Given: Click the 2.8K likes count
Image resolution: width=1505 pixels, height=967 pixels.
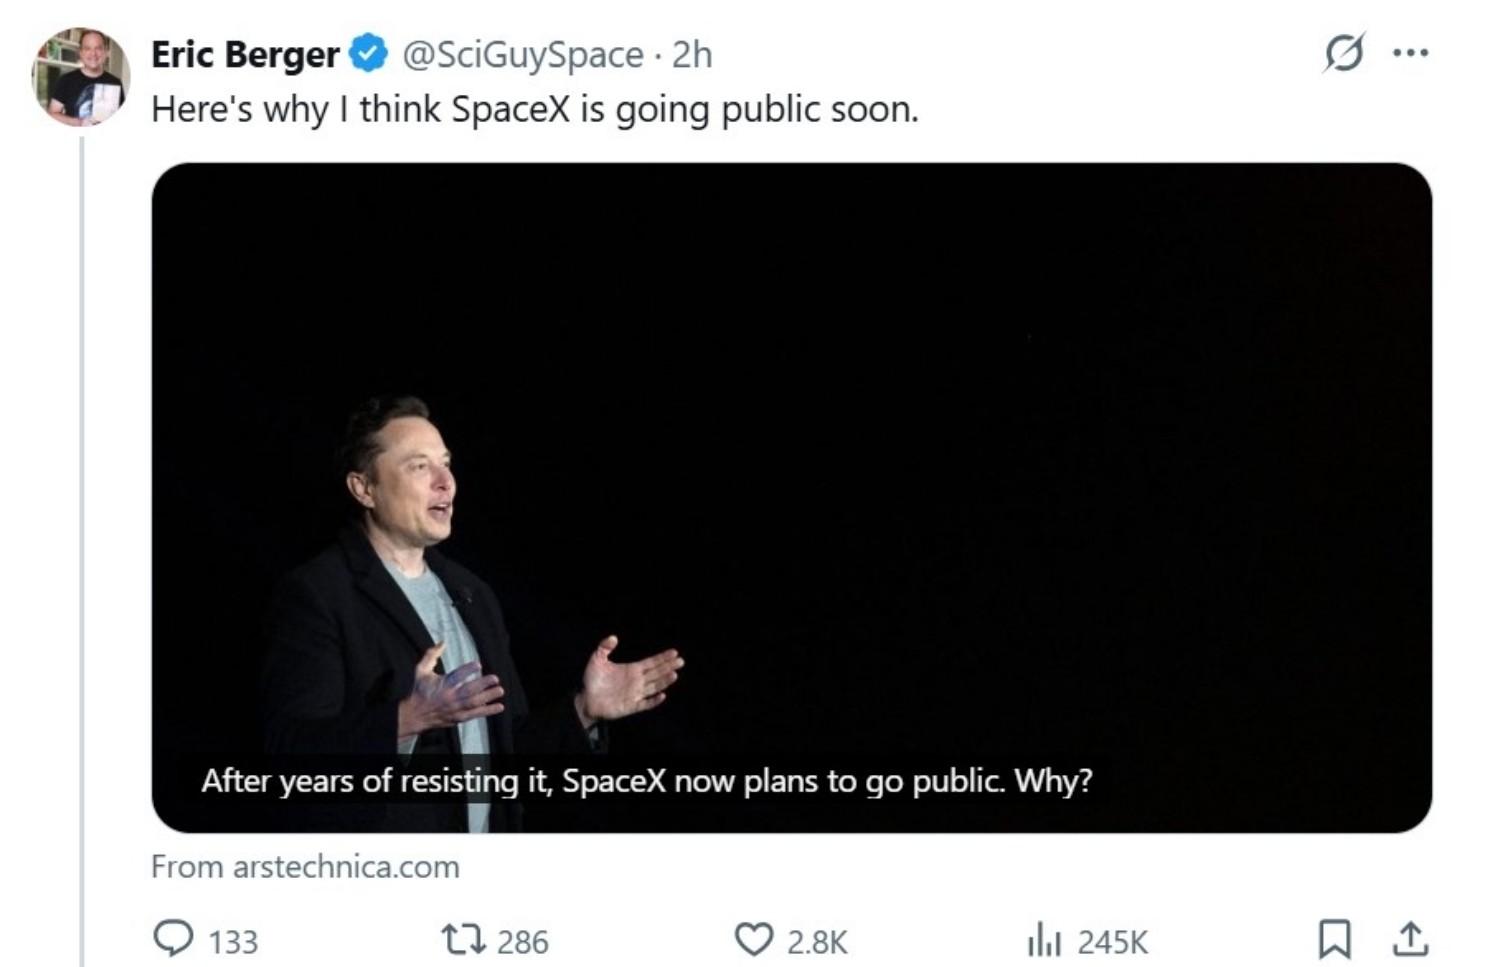Looking at the screenshot, I should 817,942.
